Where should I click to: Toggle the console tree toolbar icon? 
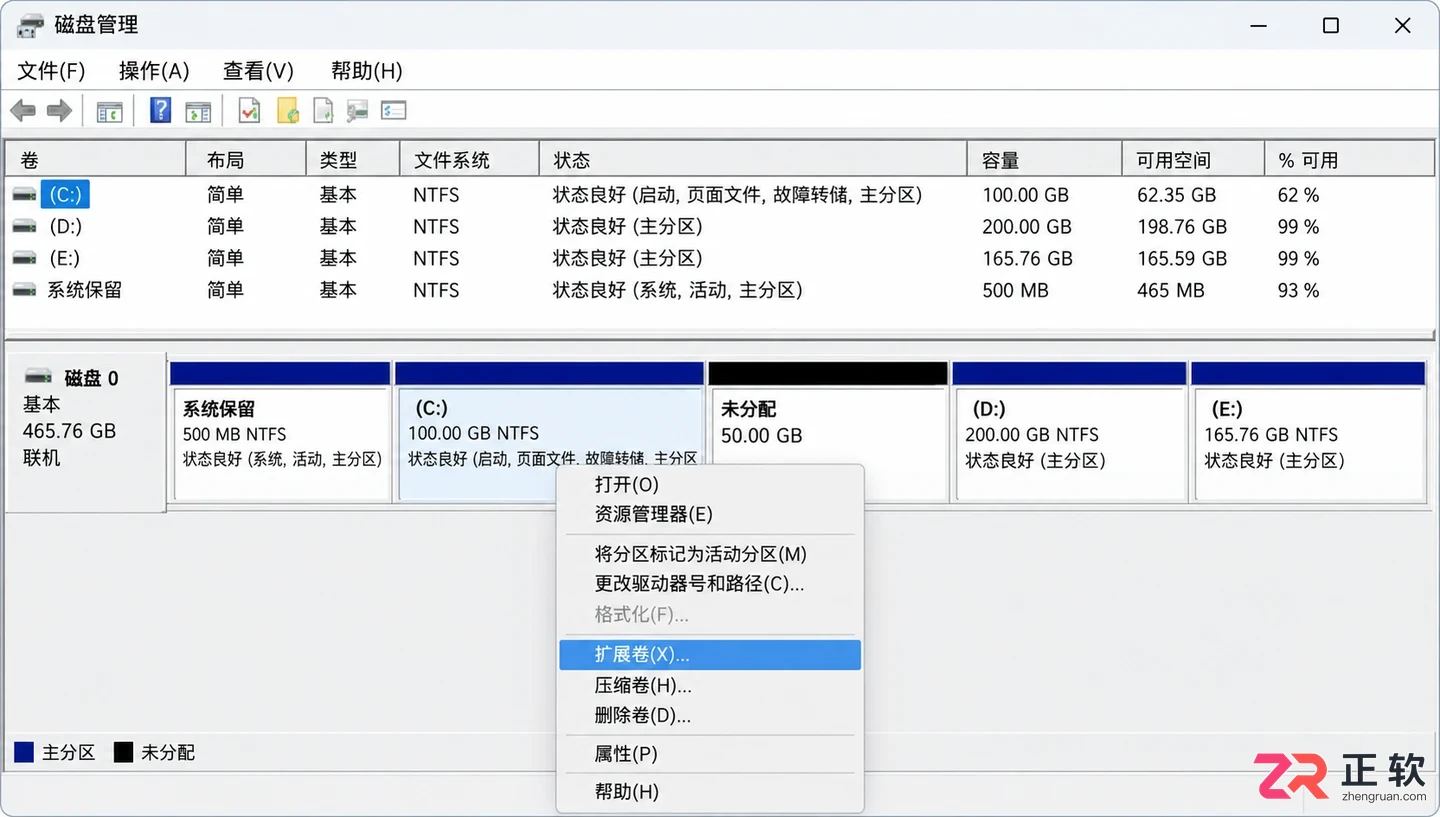109,111
